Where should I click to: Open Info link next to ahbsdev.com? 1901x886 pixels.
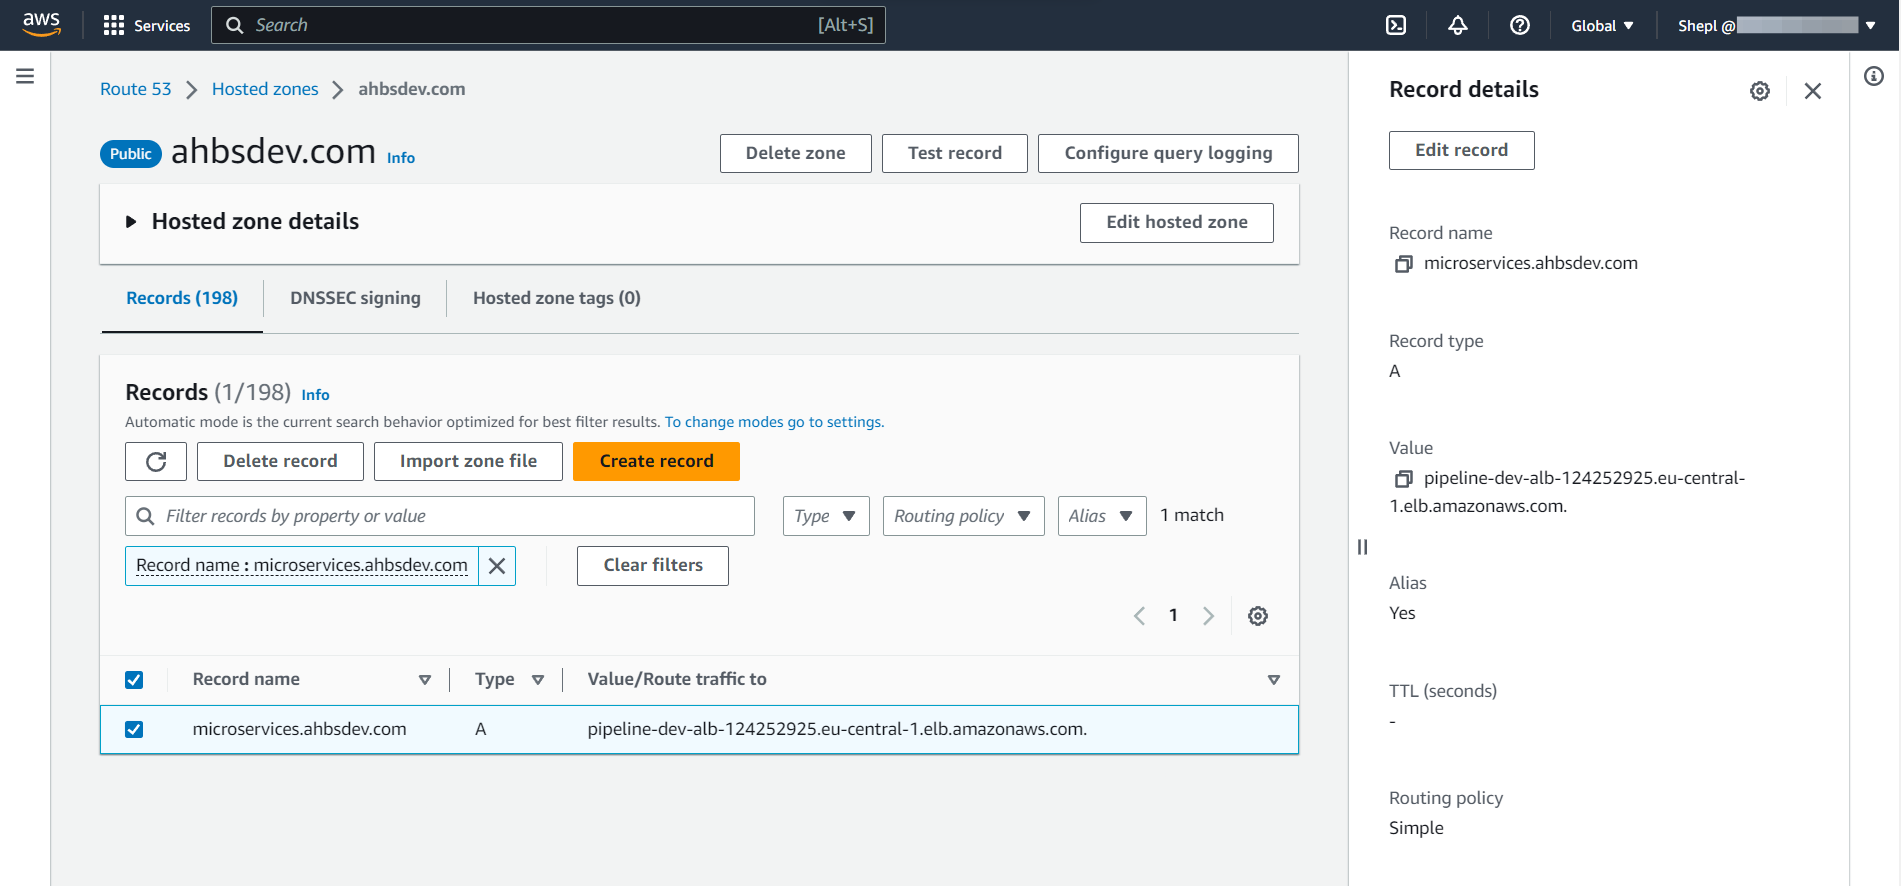(401, 158)
